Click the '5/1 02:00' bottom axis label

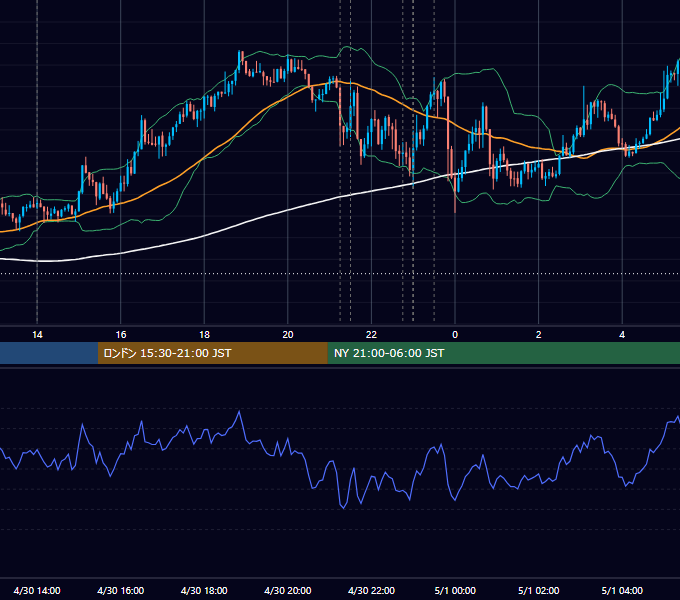tap(539, 590)
